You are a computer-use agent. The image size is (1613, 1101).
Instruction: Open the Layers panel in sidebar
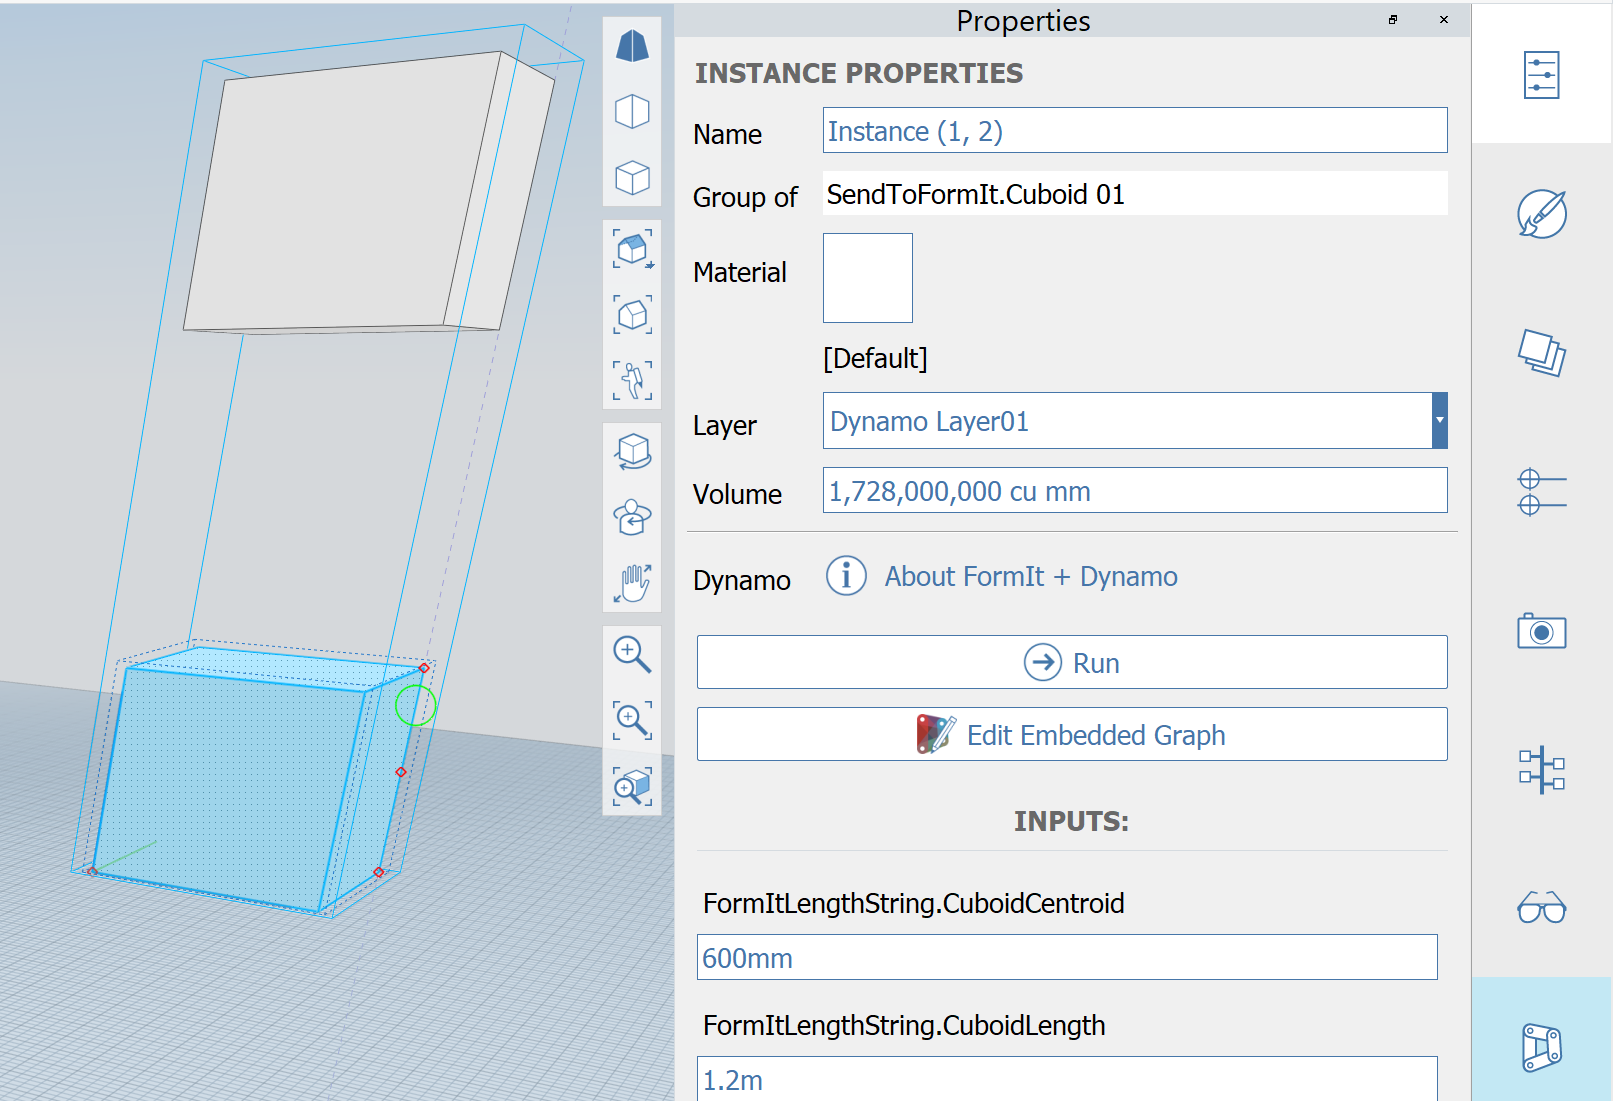[1540, 352]
